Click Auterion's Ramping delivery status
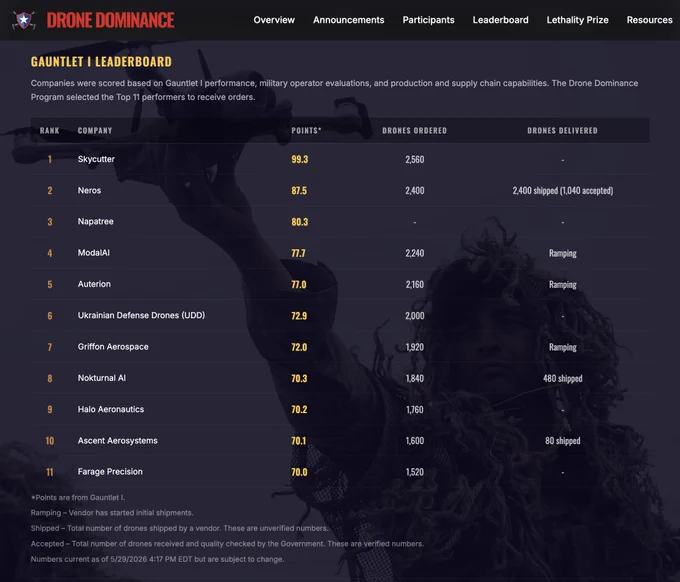 pos(562,284)
